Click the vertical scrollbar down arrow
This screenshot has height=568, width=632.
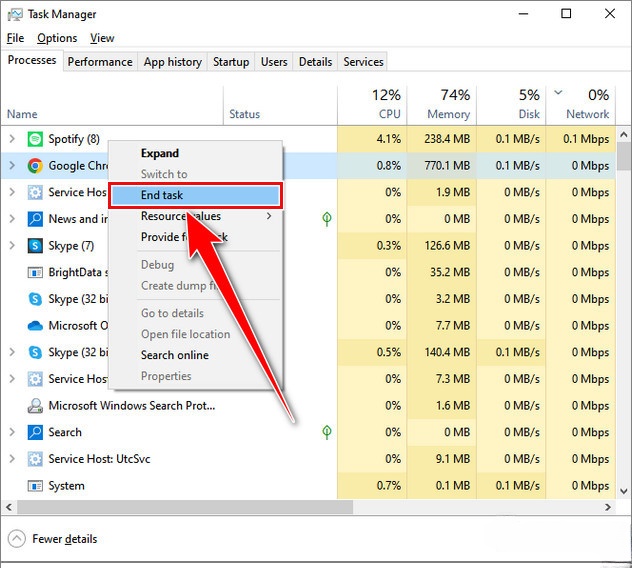(x=624, y=491)
